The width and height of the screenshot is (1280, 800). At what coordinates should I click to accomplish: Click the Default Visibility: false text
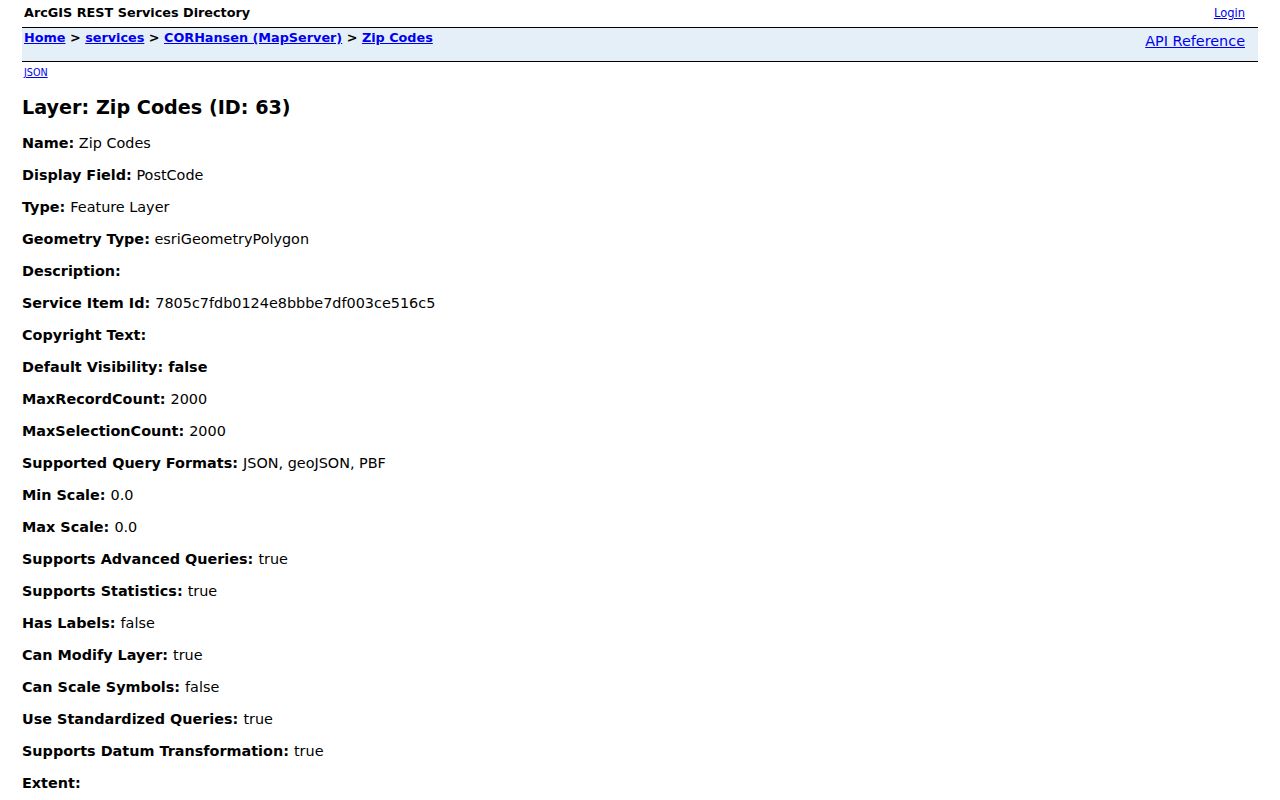[x=115, y=367]
